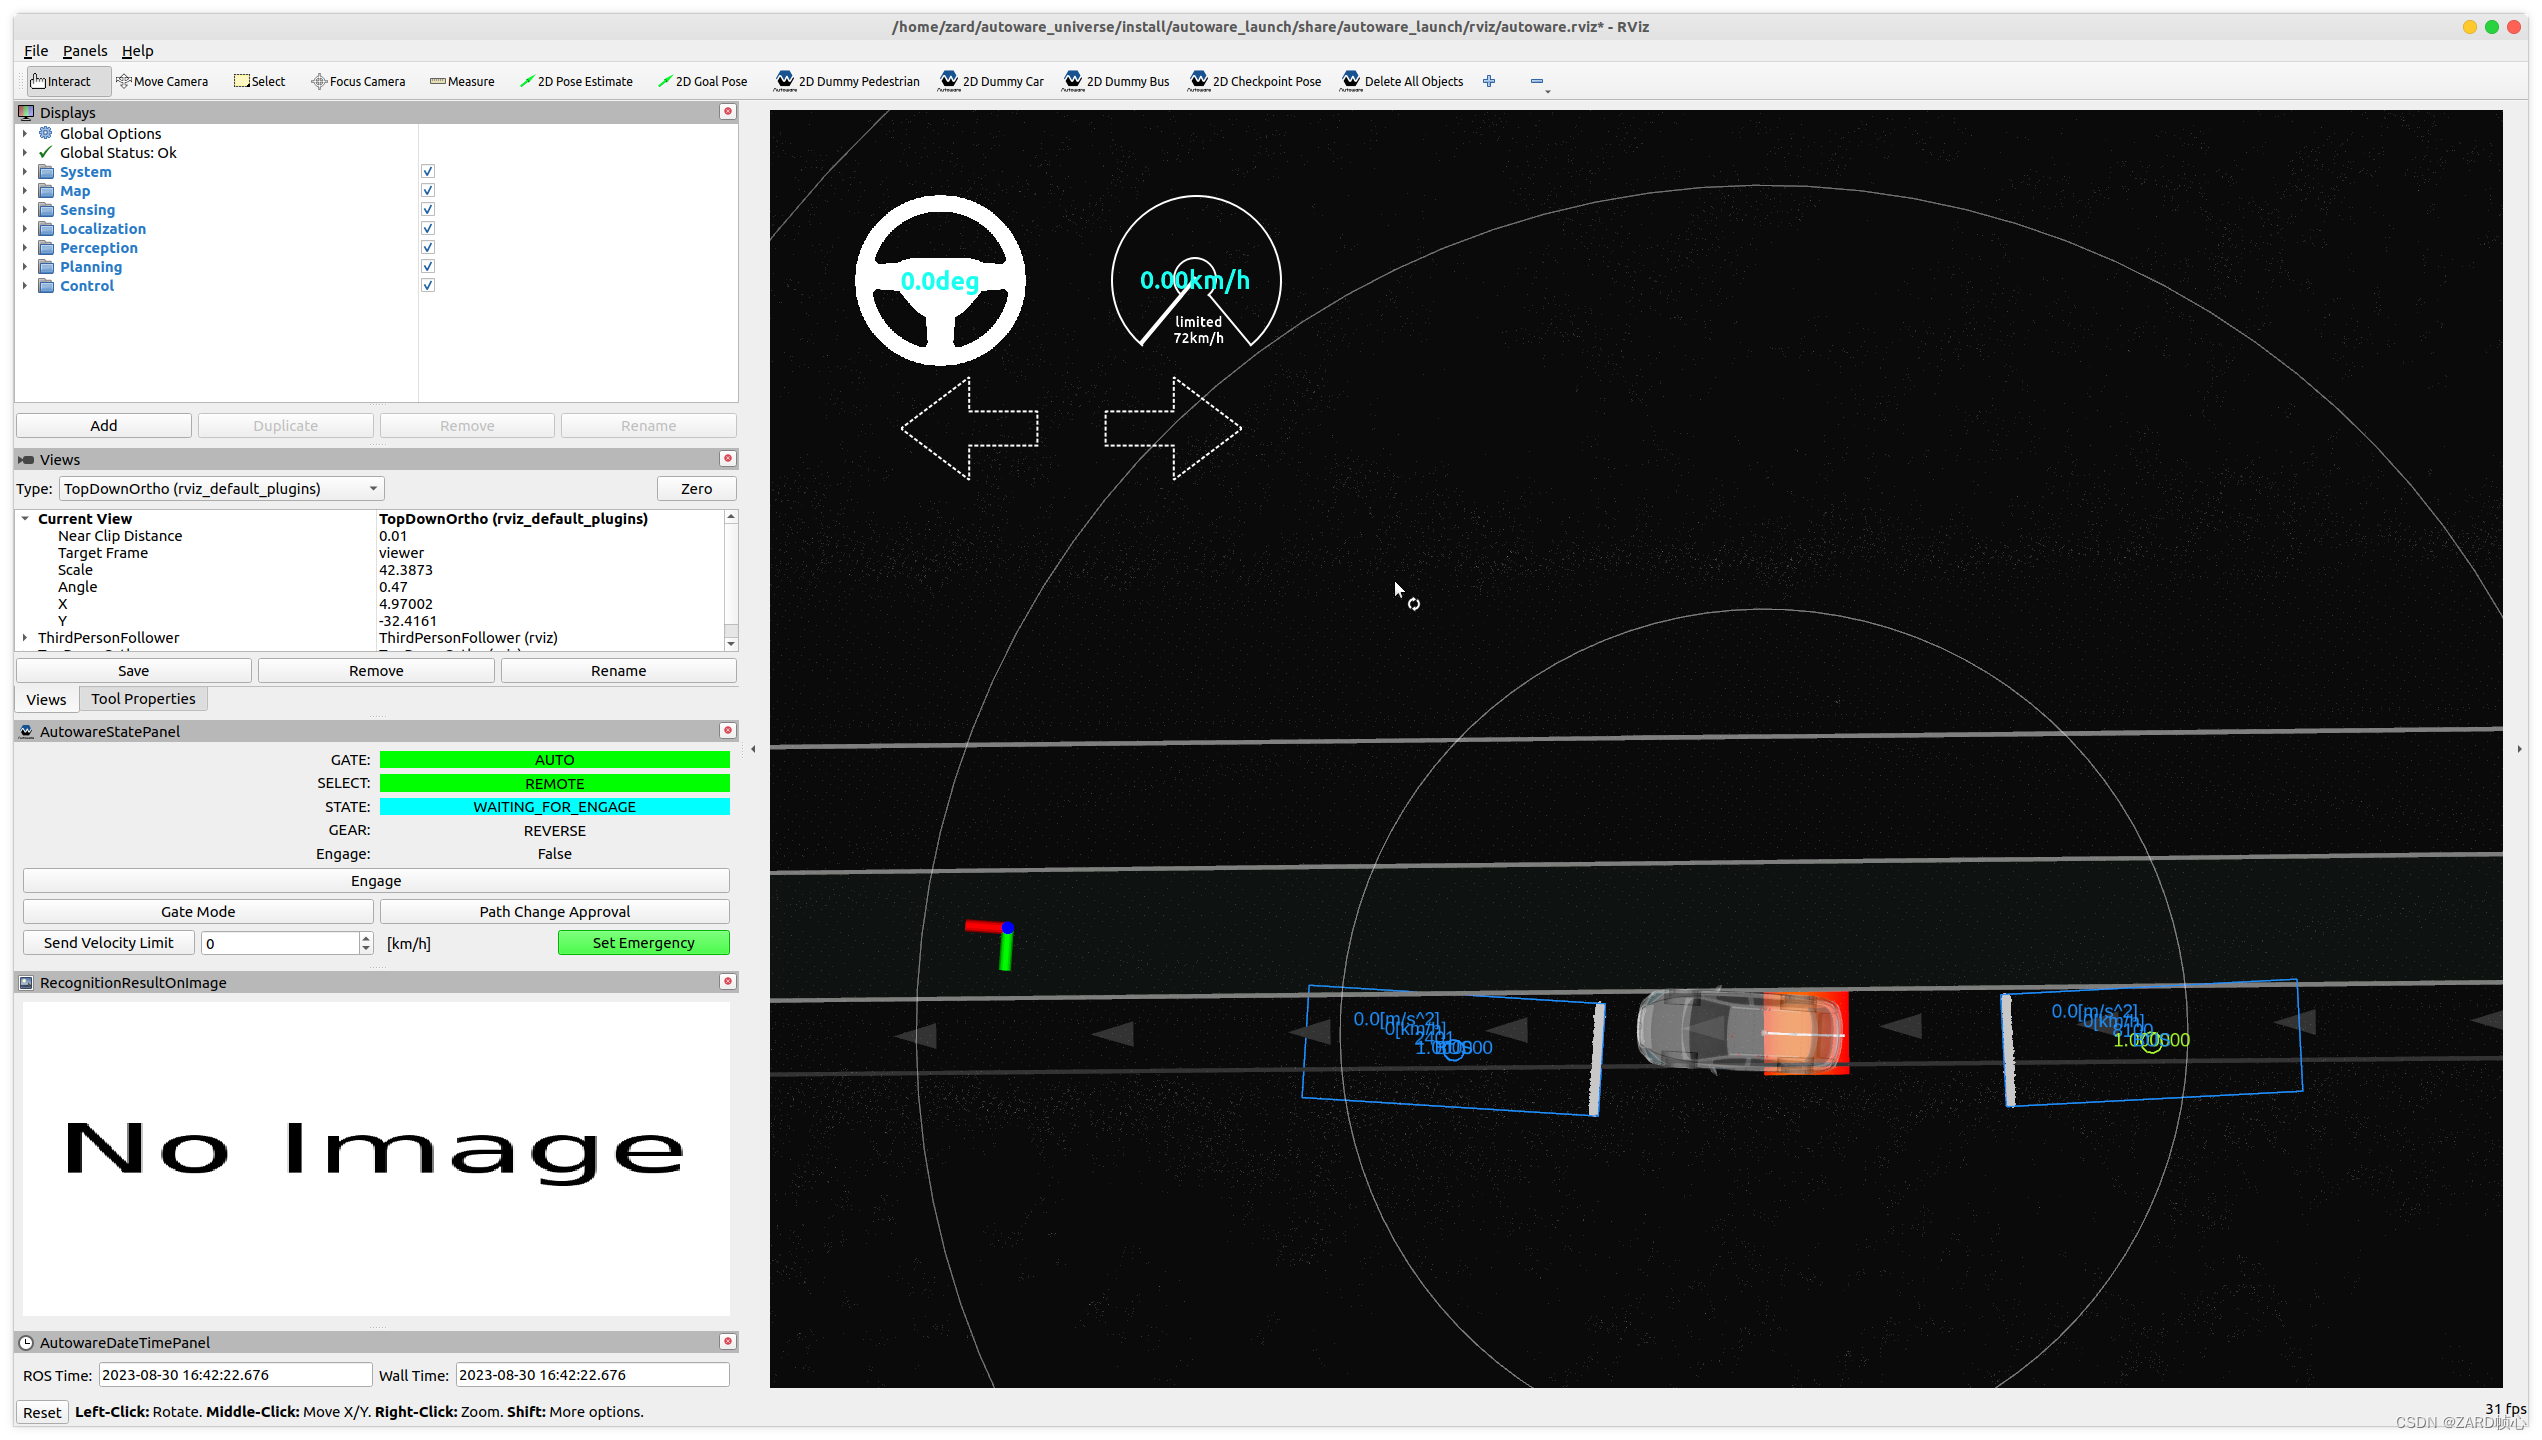
Task: Open the view Type dropdown
Action: click(221, 489)
